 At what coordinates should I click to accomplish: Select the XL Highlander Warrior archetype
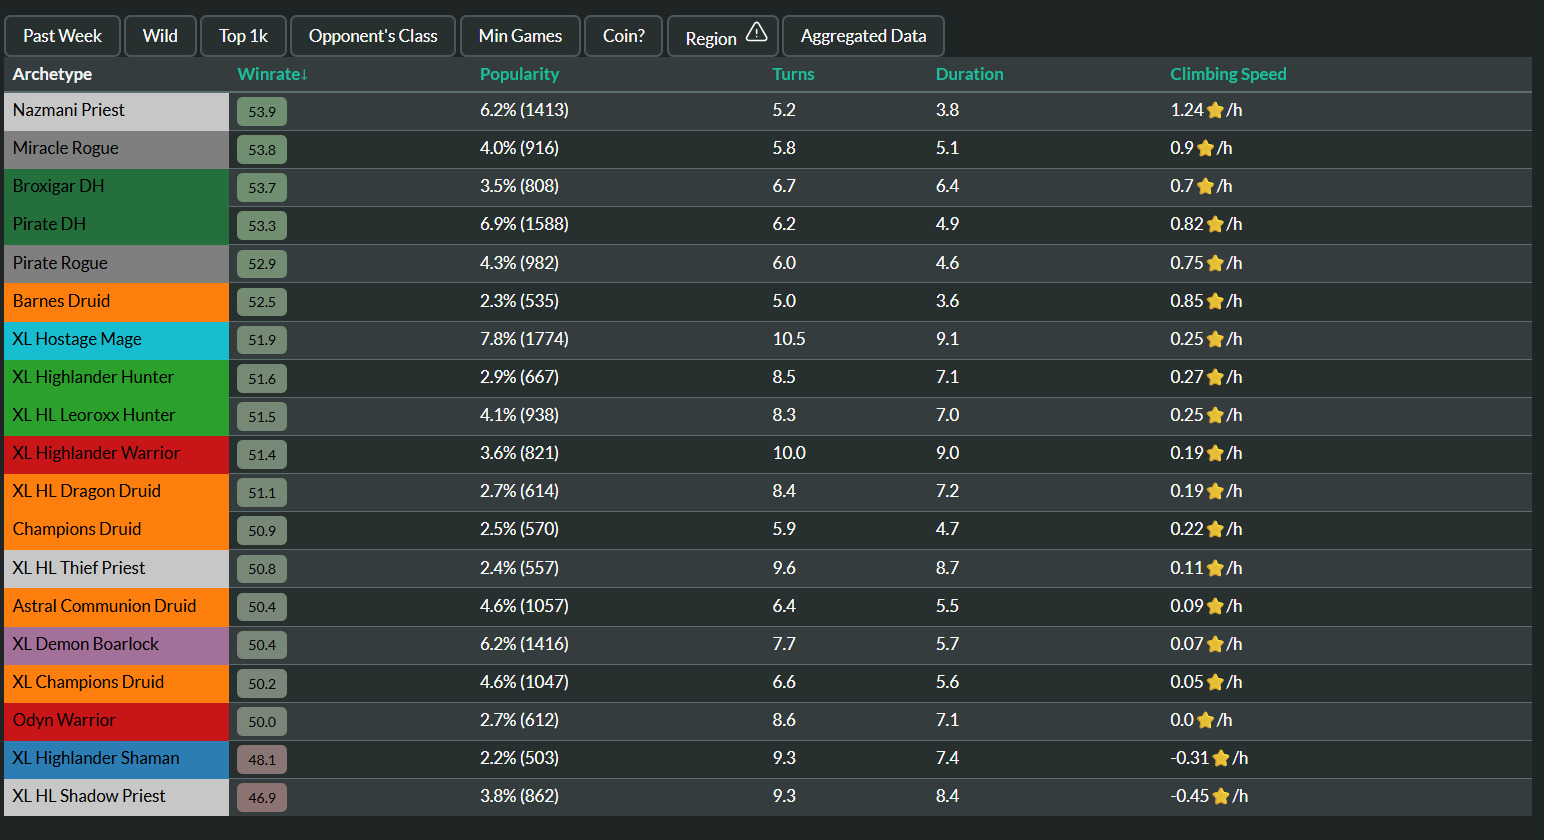click(96, 453)
